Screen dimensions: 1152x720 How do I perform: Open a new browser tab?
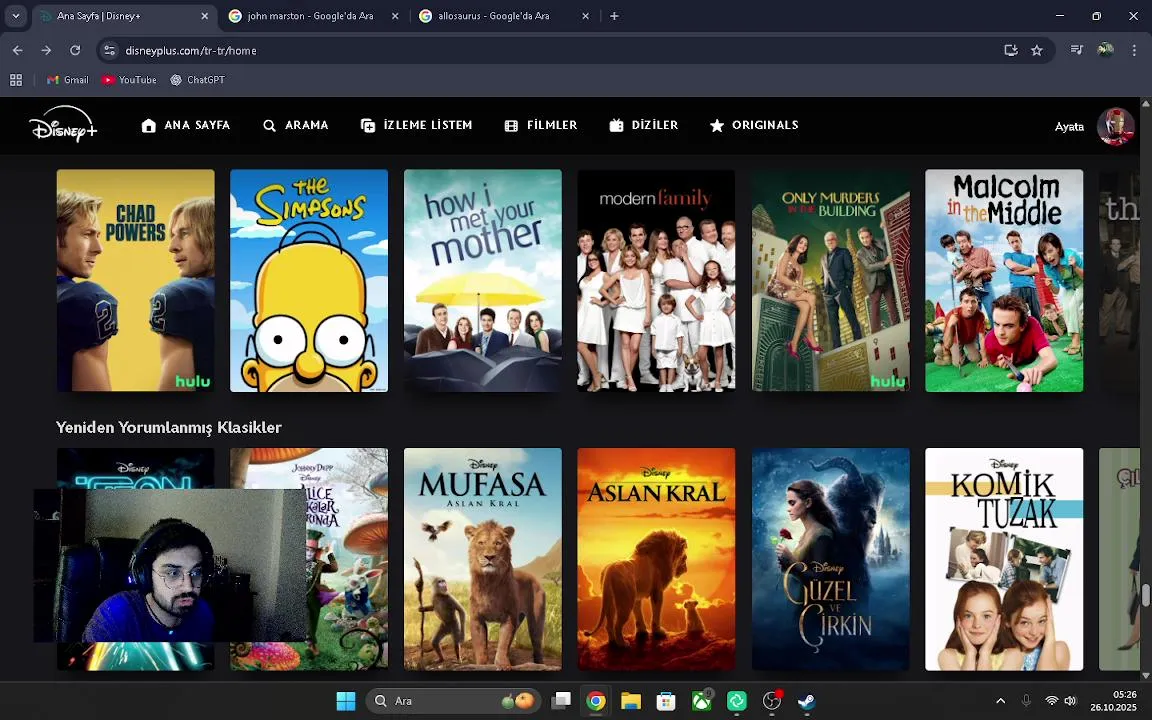click(x=614, y=16)
